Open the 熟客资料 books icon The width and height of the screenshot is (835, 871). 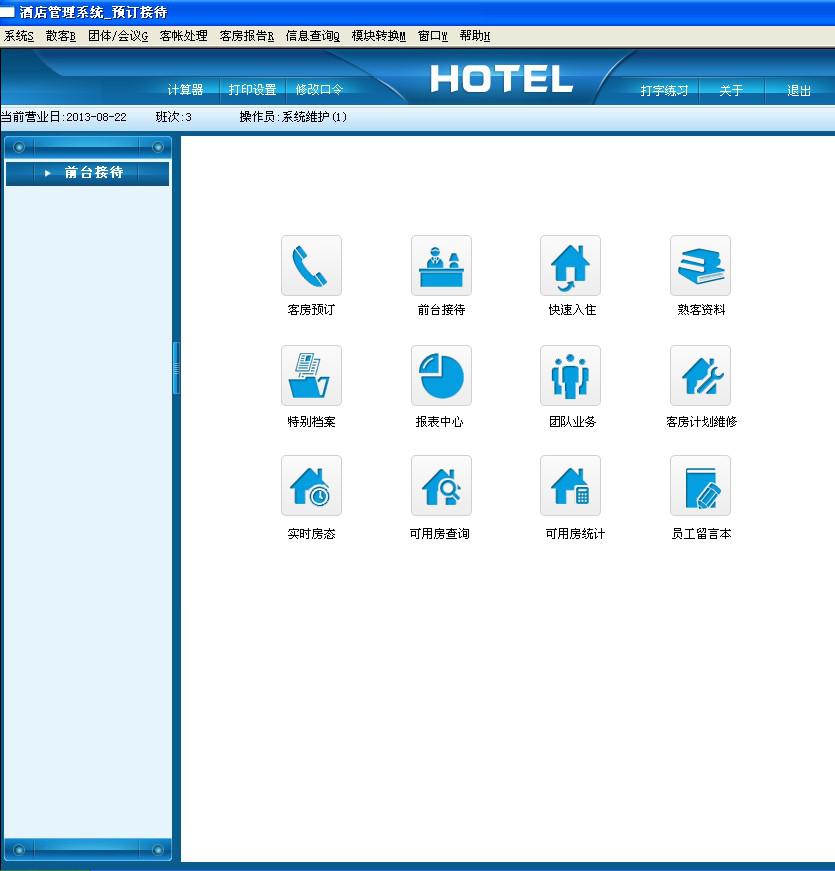coord(701,266)
